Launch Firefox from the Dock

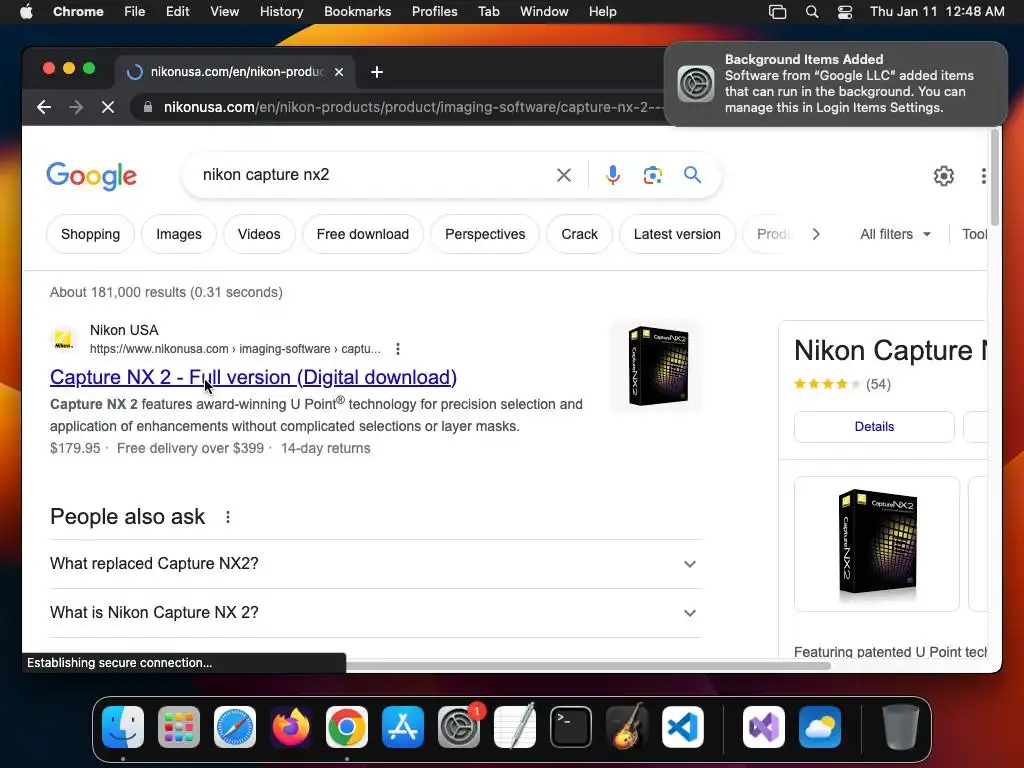pyautogui.click(x=291, y=727)
